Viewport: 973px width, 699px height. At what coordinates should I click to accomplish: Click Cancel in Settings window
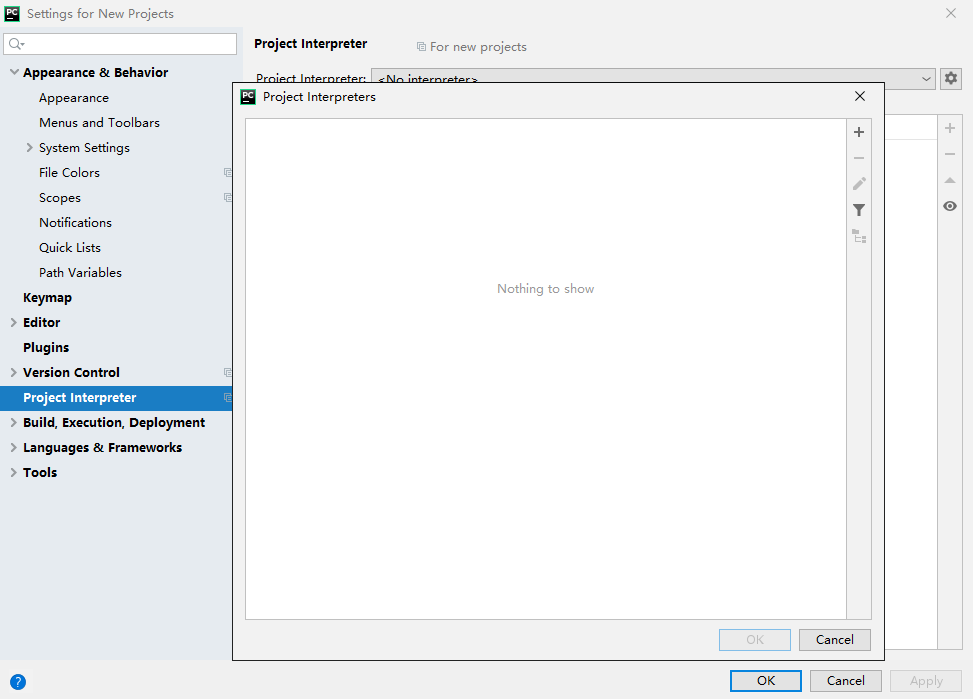pyautogui.click(x=846, y=681)
